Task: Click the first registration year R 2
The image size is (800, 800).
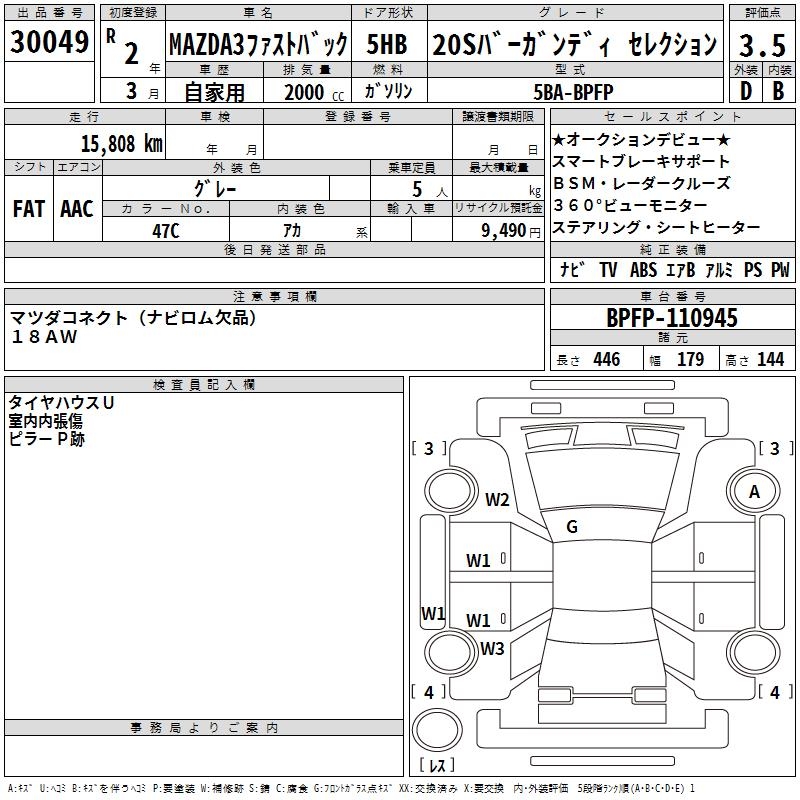Action: click(x=124, y=47)
